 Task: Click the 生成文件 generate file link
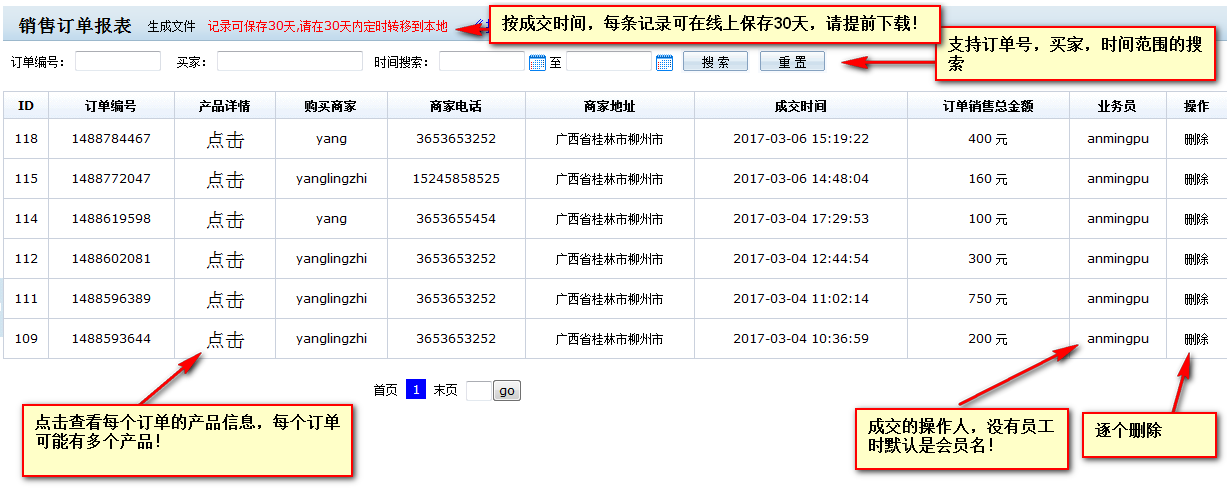pyautogui.click(x=172, y=26)
